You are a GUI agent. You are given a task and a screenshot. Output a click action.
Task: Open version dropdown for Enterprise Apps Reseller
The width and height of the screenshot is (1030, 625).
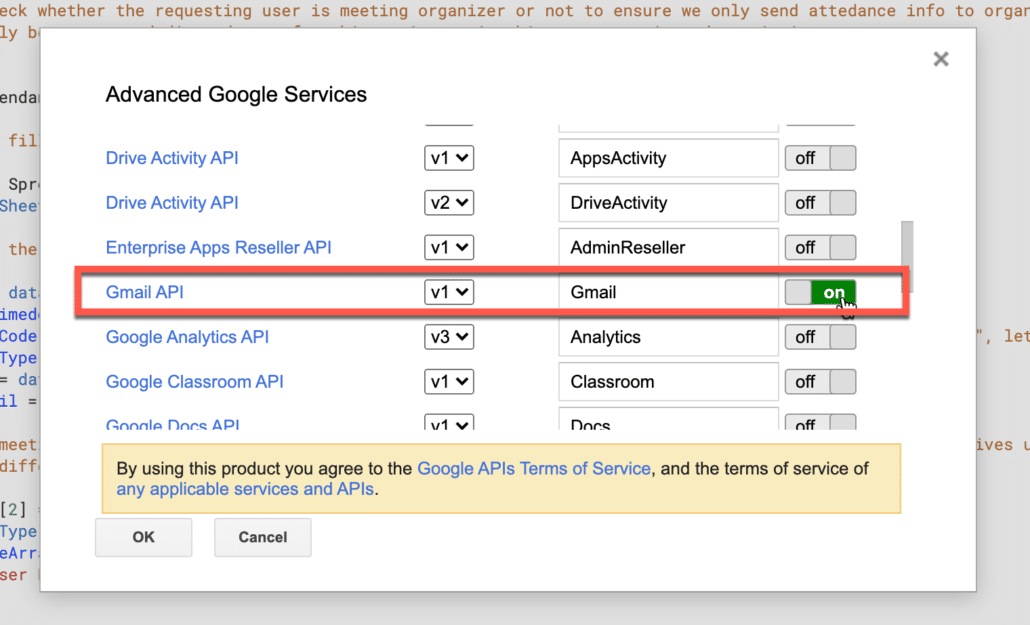click(449, 248)
